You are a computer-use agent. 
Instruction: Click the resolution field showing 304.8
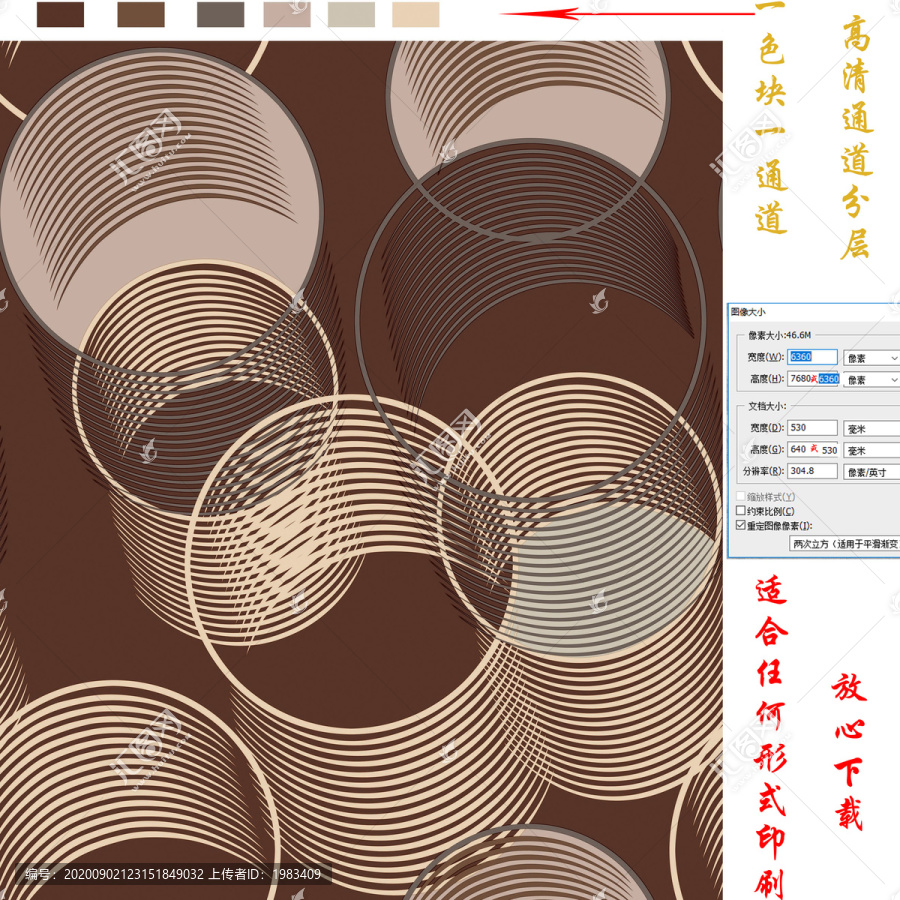pyautogui.click(x=812, y=471)
